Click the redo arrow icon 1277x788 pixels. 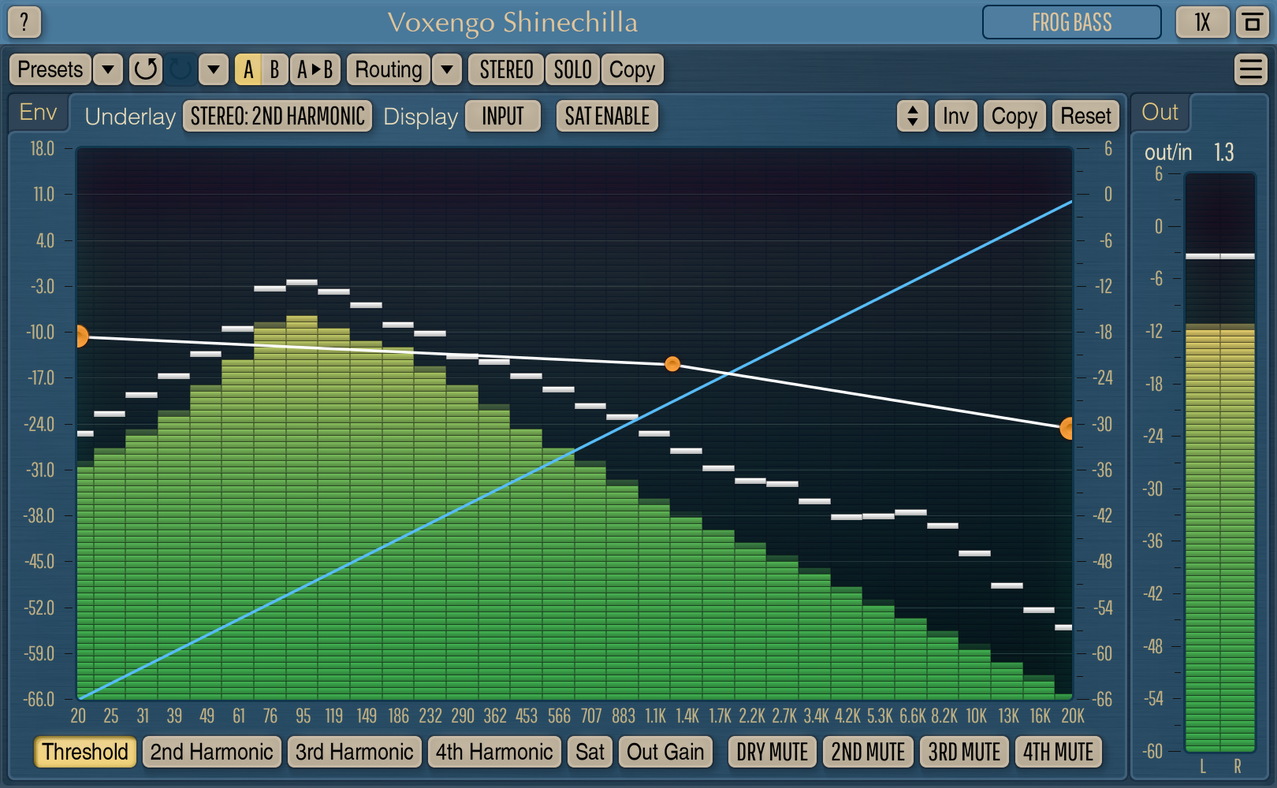180,69
